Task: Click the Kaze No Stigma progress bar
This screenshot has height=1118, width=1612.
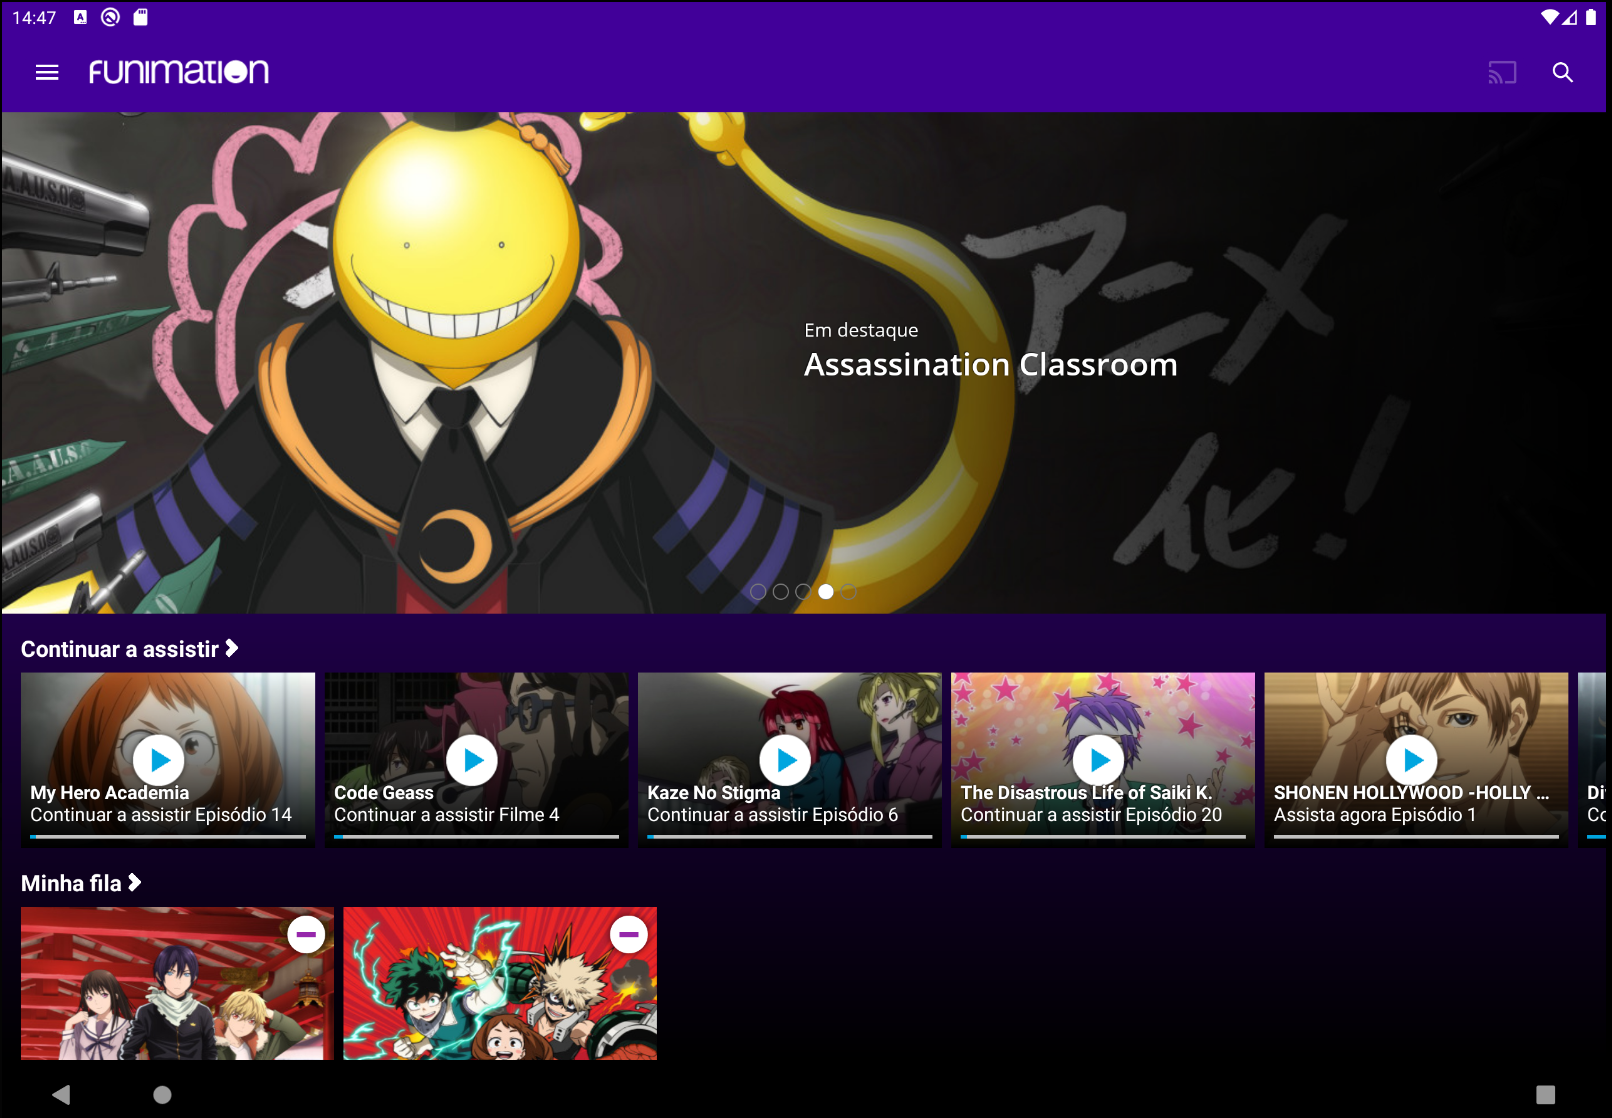Action: click(790, 837)
